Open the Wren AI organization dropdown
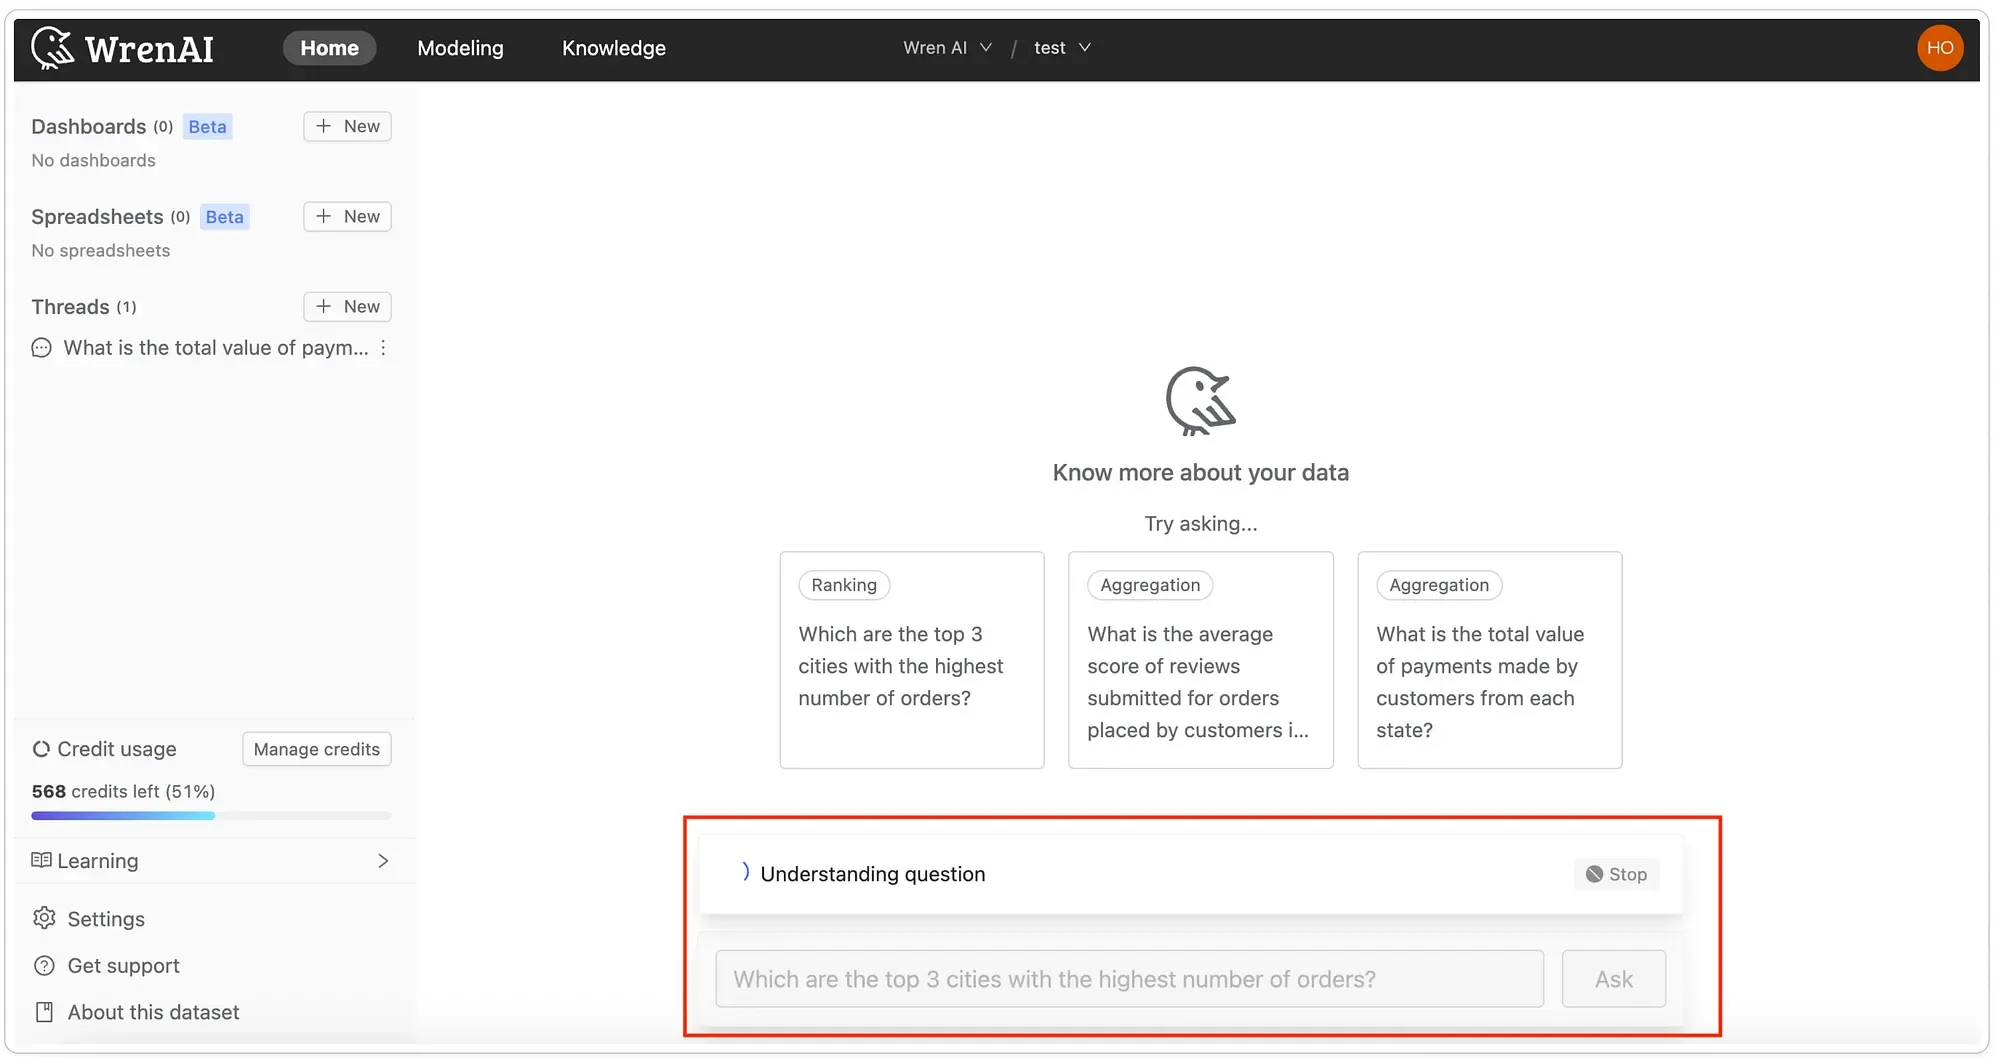 947,48
